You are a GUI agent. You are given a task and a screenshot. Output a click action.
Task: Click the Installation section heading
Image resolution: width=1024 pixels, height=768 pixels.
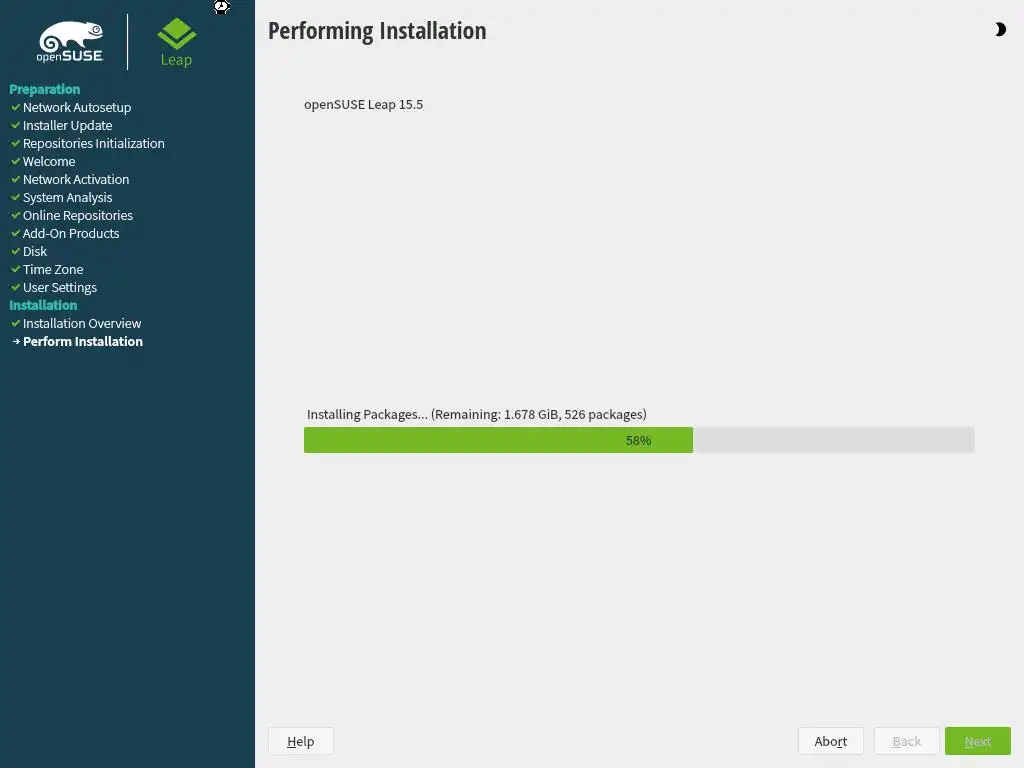point(43,305)
